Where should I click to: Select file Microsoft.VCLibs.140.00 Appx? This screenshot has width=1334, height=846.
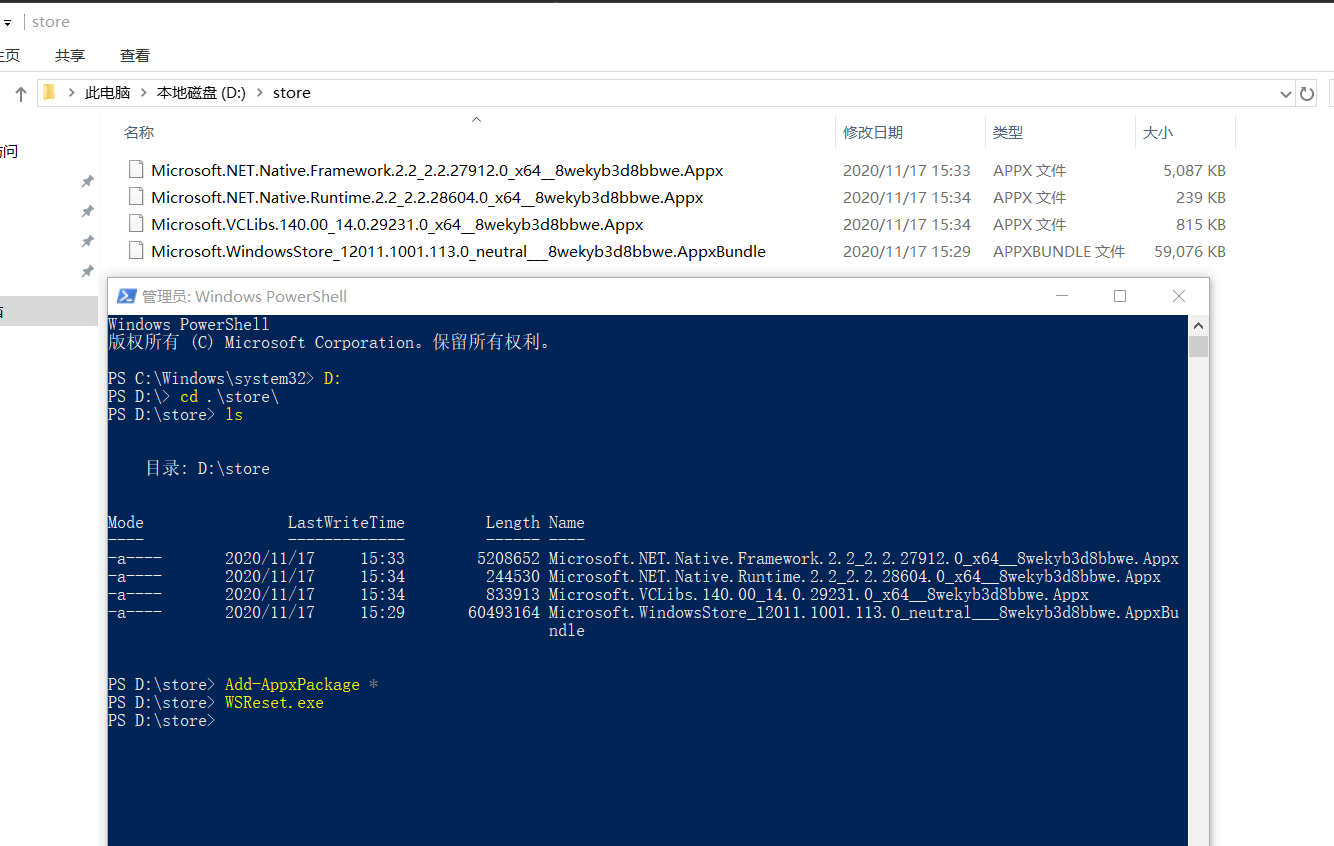(x=397, y=224)
